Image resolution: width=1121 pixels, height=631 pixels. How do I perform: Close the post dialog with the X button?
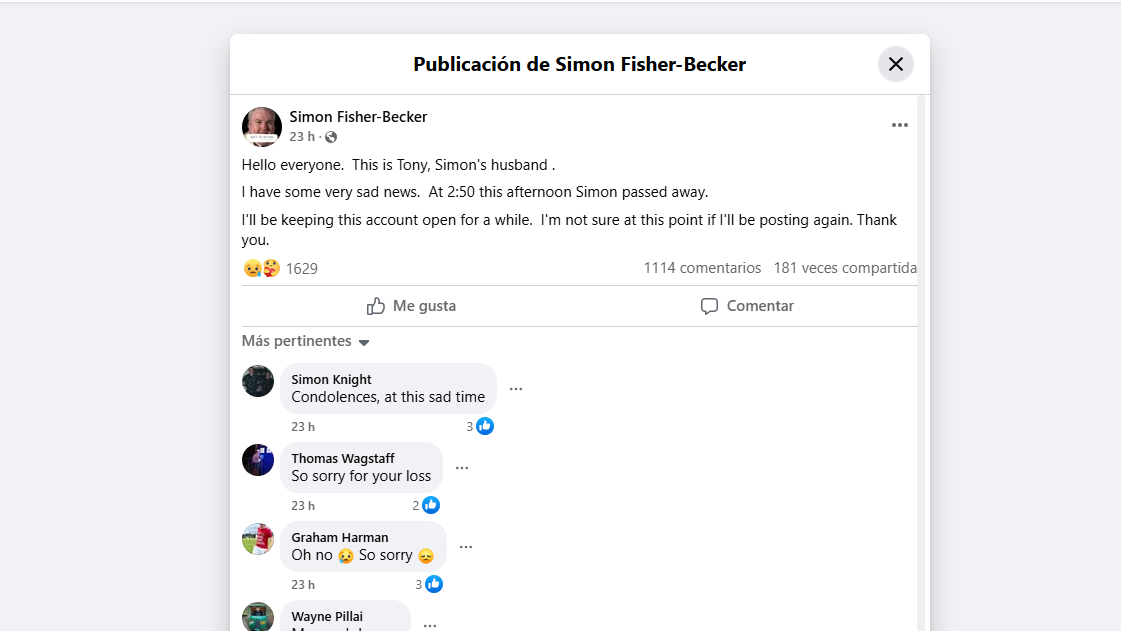point(895,64)
